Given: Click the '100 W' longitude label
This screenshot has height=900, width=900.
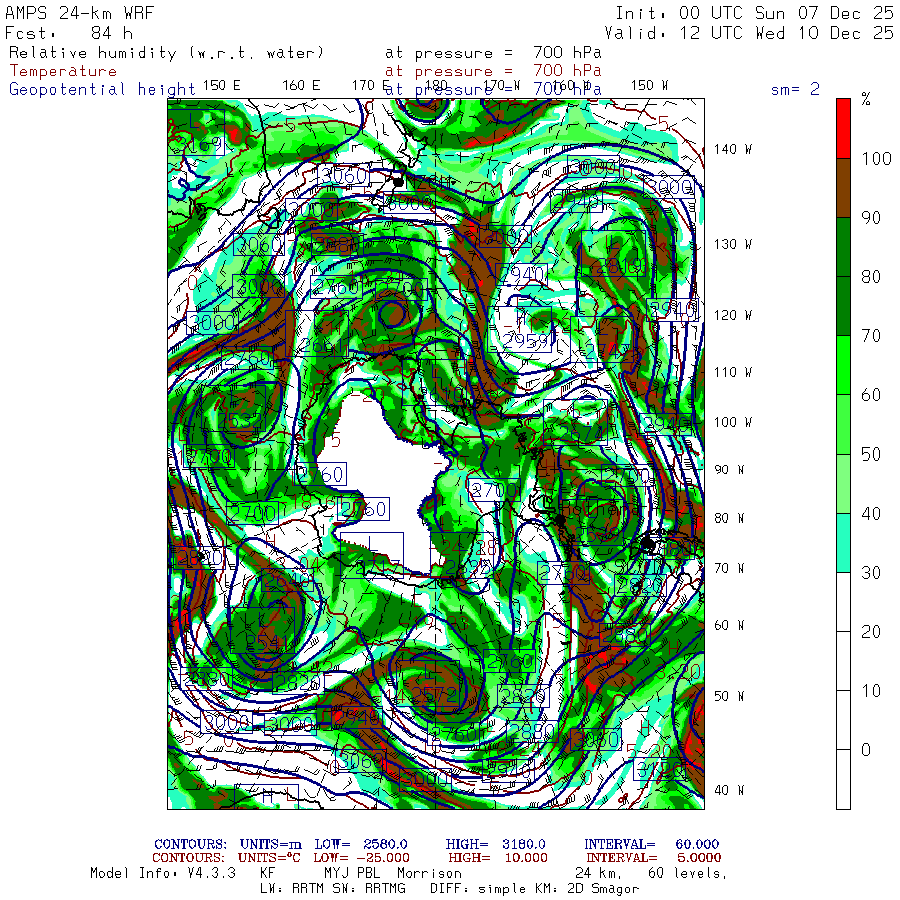Looking at the screenshot, I should click(733, 422).
